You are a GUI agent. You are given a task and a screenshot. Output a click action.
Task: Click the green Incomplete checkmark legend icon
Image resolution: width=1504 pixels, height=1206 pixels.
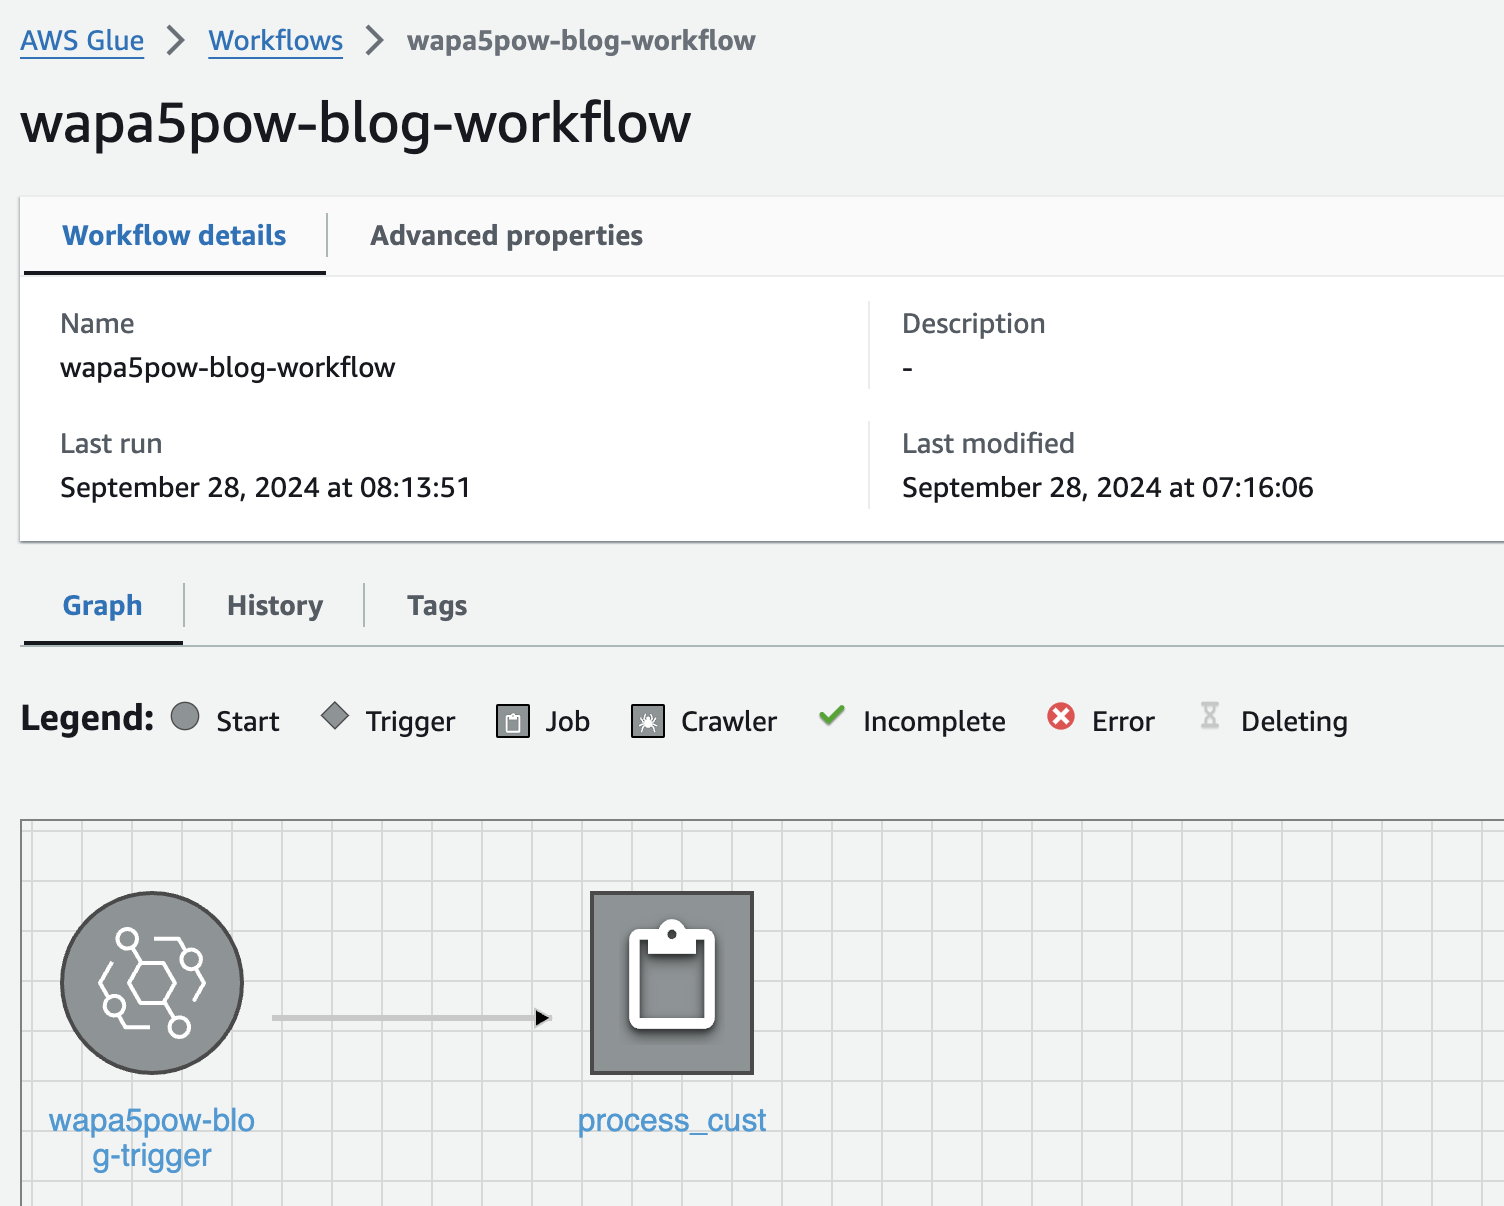coord(832,715)
